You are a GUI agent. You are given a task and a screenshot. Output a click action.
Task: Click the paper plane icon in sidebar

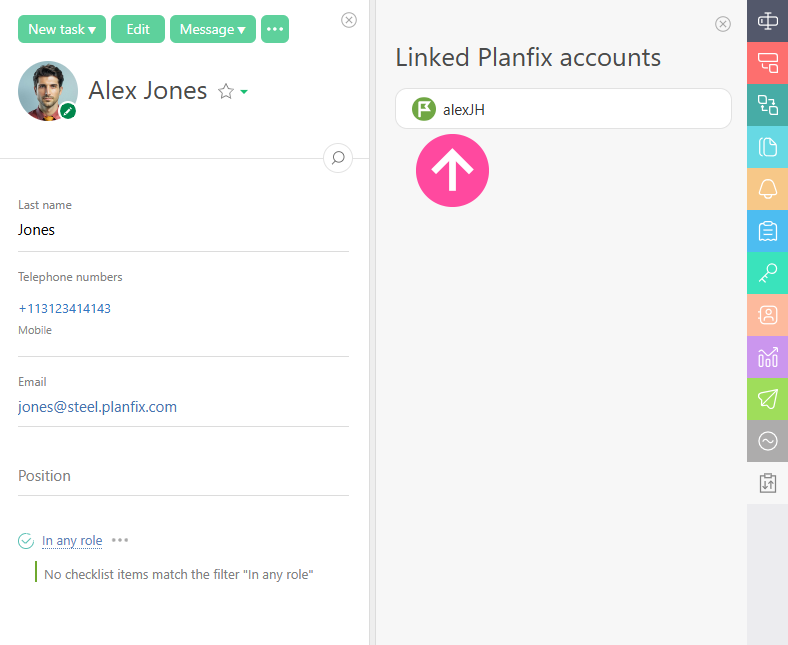pyautogui.click(x=767, y=399)
